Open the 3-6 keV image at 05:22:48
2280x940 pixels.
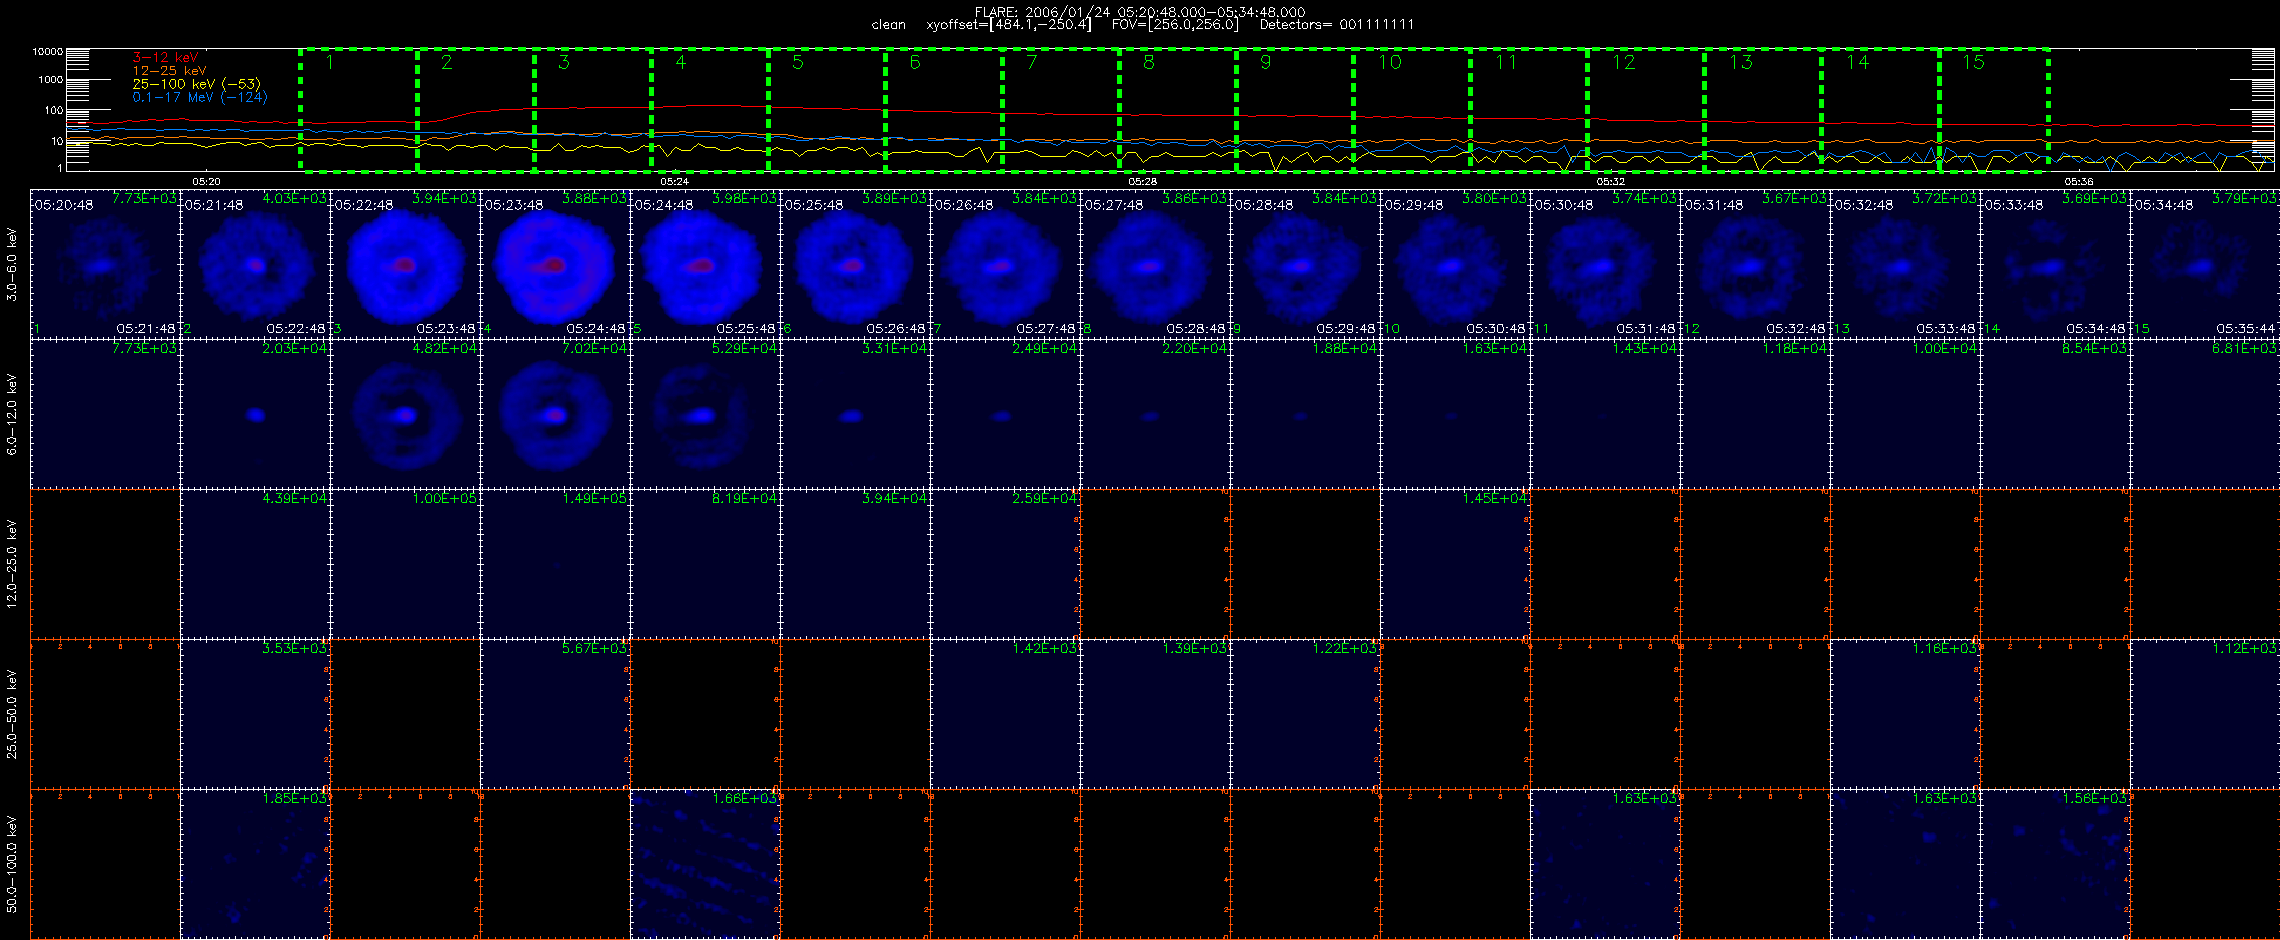click(x=405, y=264)
